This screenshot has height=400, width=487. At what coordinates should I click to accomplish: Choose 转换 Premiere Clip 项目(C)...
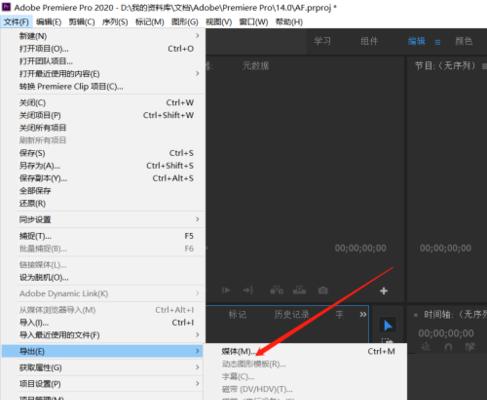[x=103, y=86]
